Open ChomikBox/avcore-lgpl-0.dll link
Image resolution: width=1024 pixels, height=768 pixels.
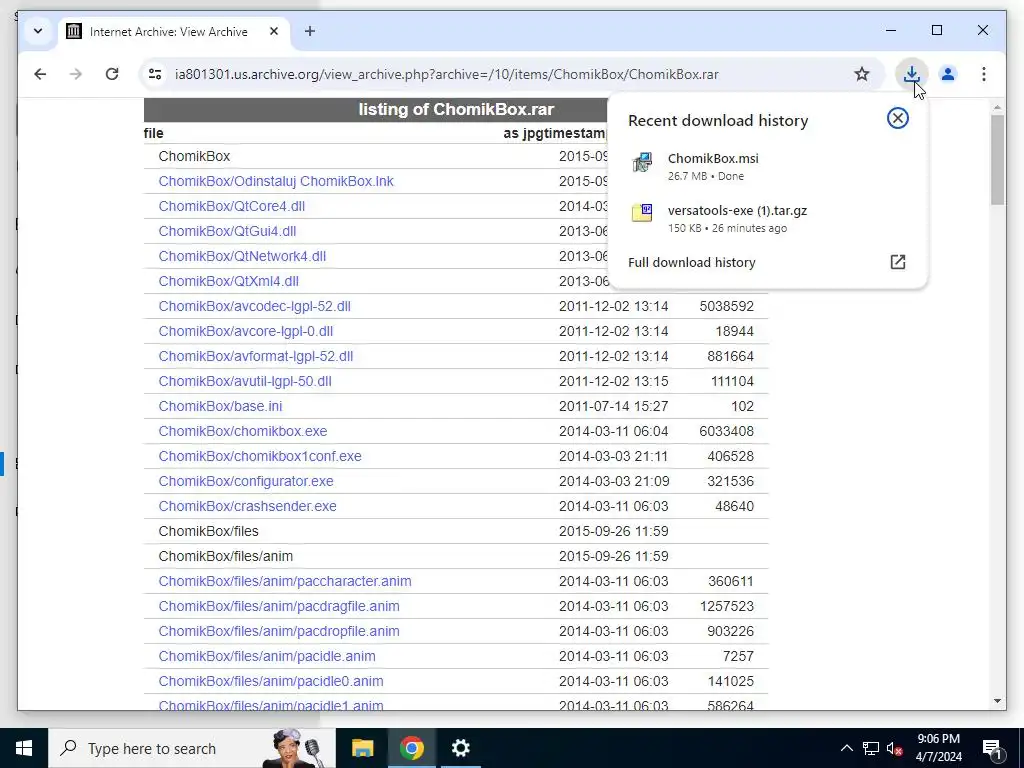pos(246,331)
